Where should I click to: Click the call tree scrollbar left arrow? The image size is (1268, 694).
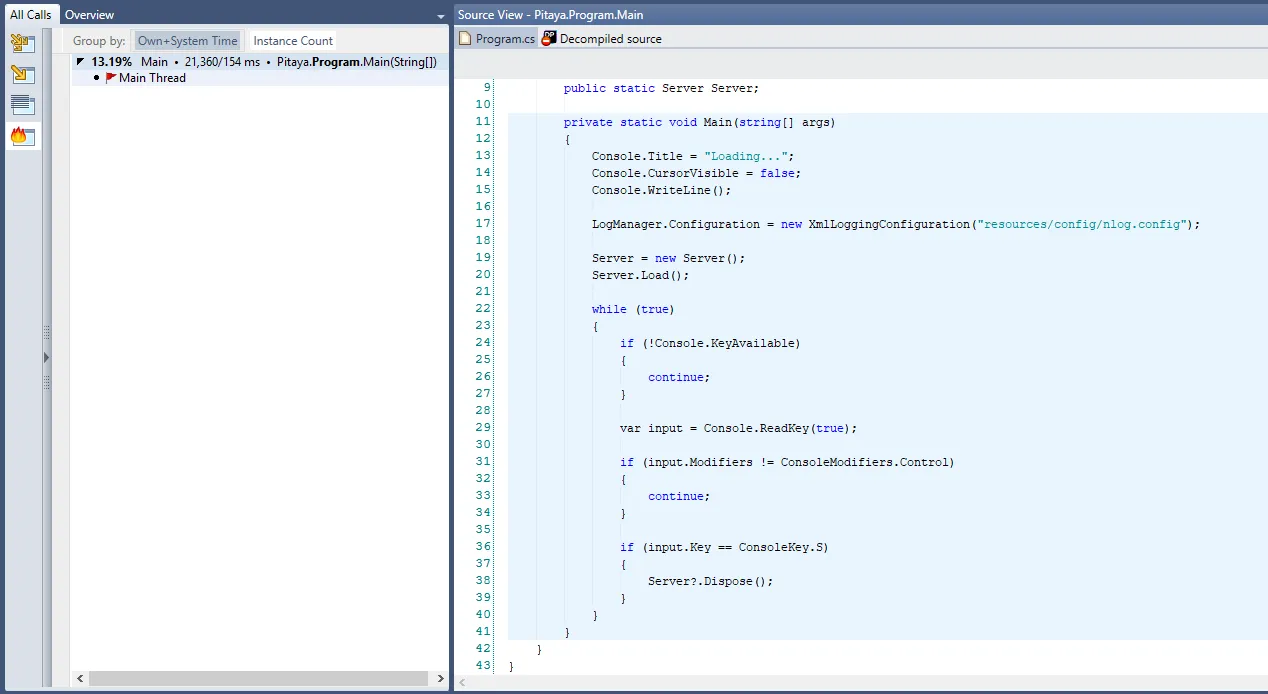[x=81, y=679]
